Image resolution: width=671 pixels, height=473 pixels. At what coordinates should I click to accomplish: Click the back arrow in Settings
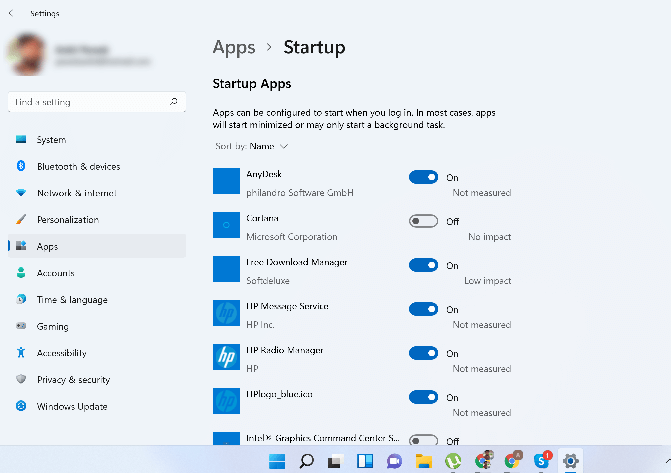coord(11,13)
